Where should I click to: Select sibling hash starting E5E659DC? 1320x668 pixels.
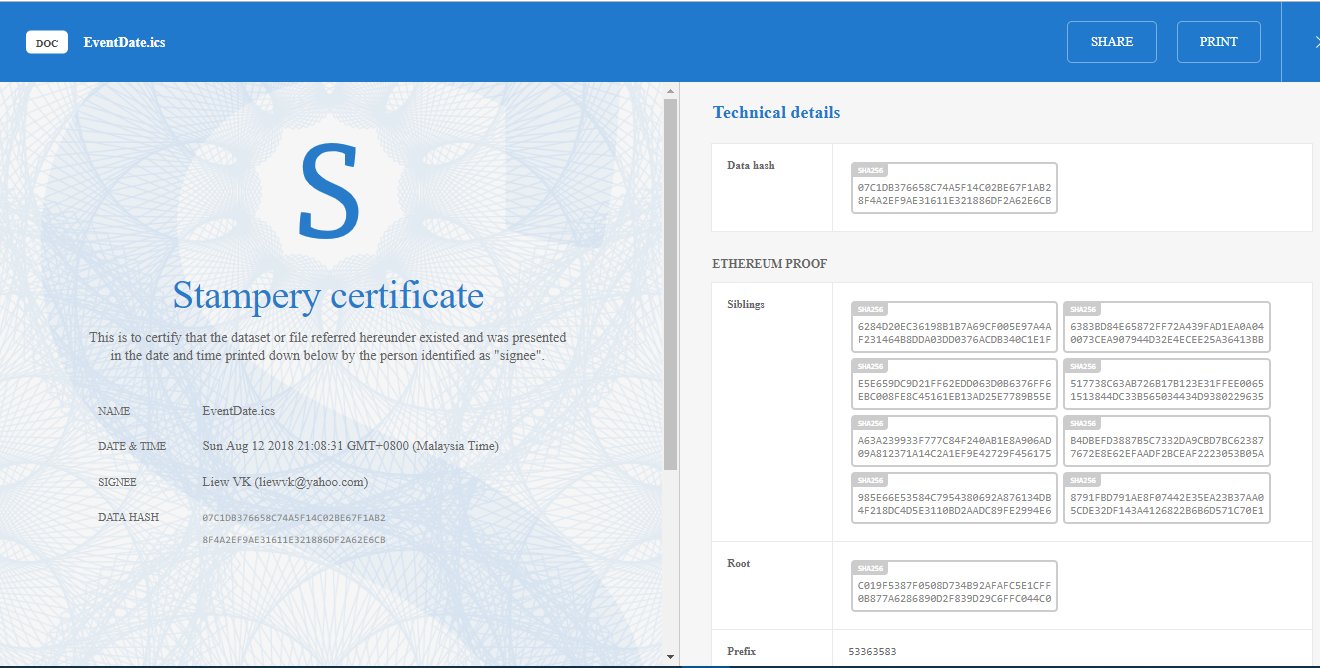click(x=954, y=384)
